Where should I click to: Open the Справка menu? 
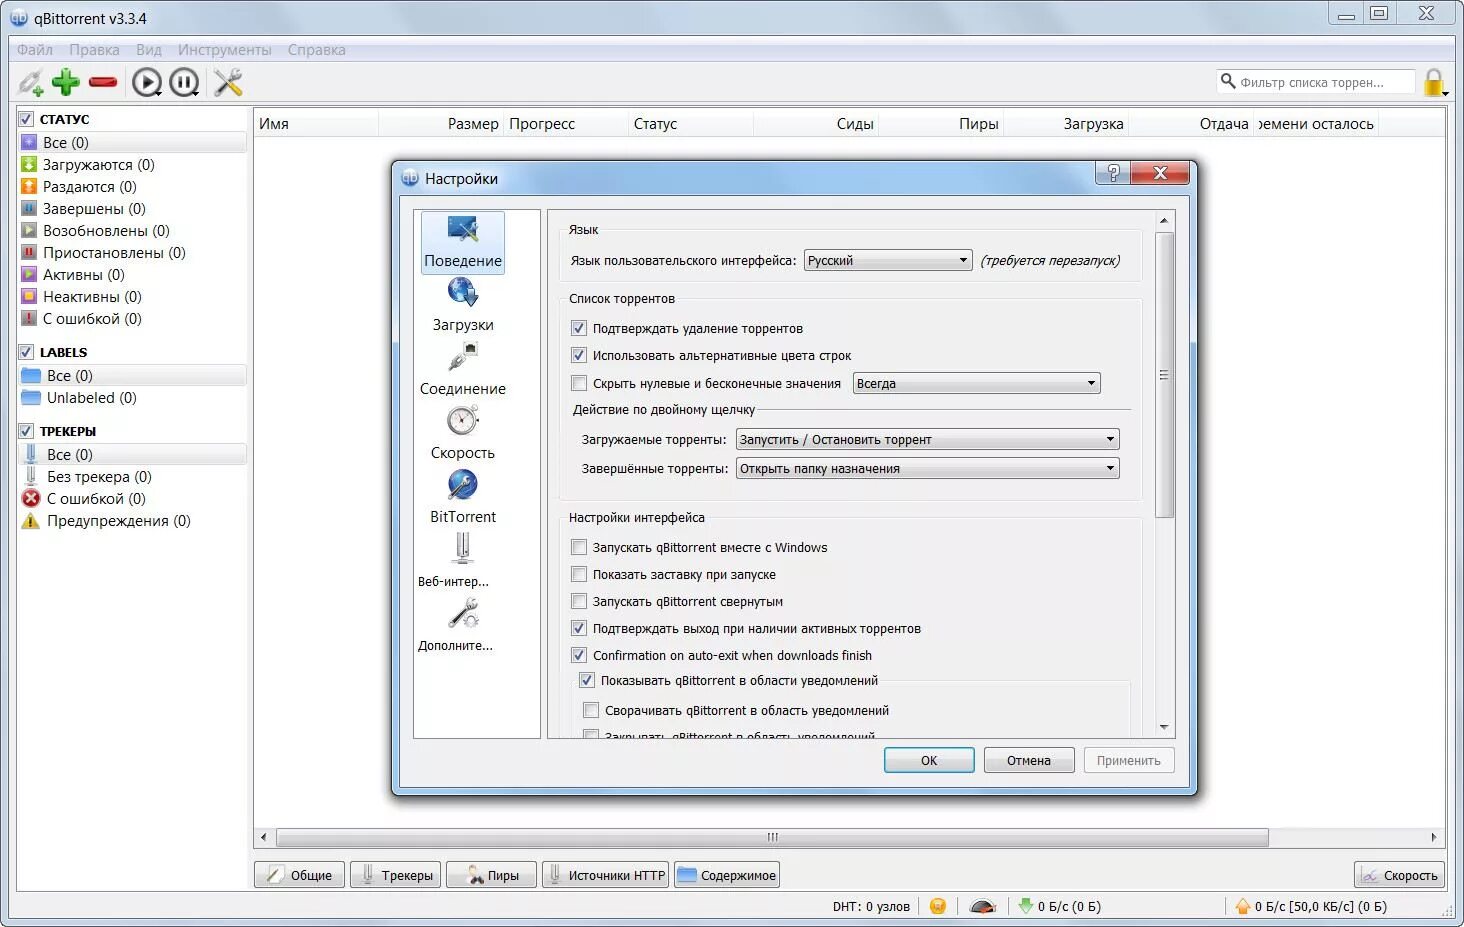[x=316, y=50]
